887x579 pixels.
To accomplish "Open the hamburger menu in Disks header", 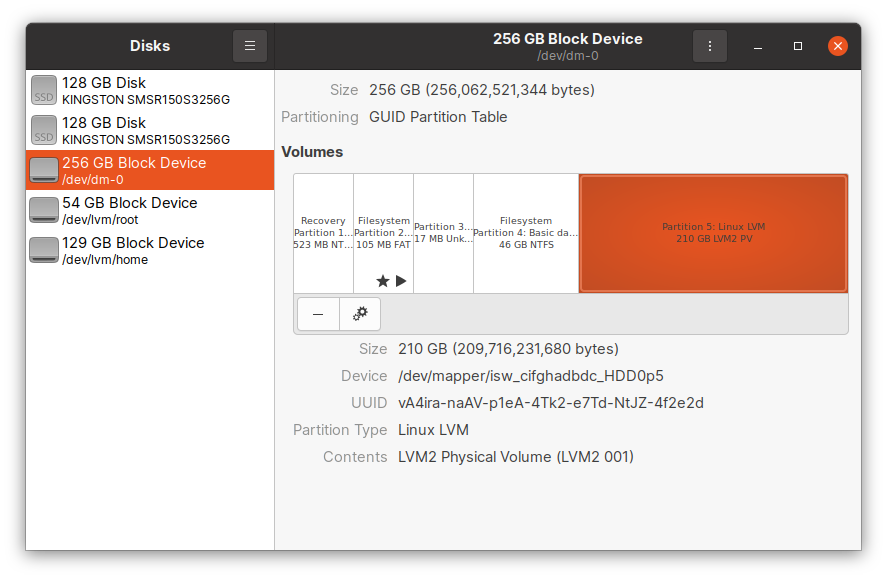I will tap(249, 45).
